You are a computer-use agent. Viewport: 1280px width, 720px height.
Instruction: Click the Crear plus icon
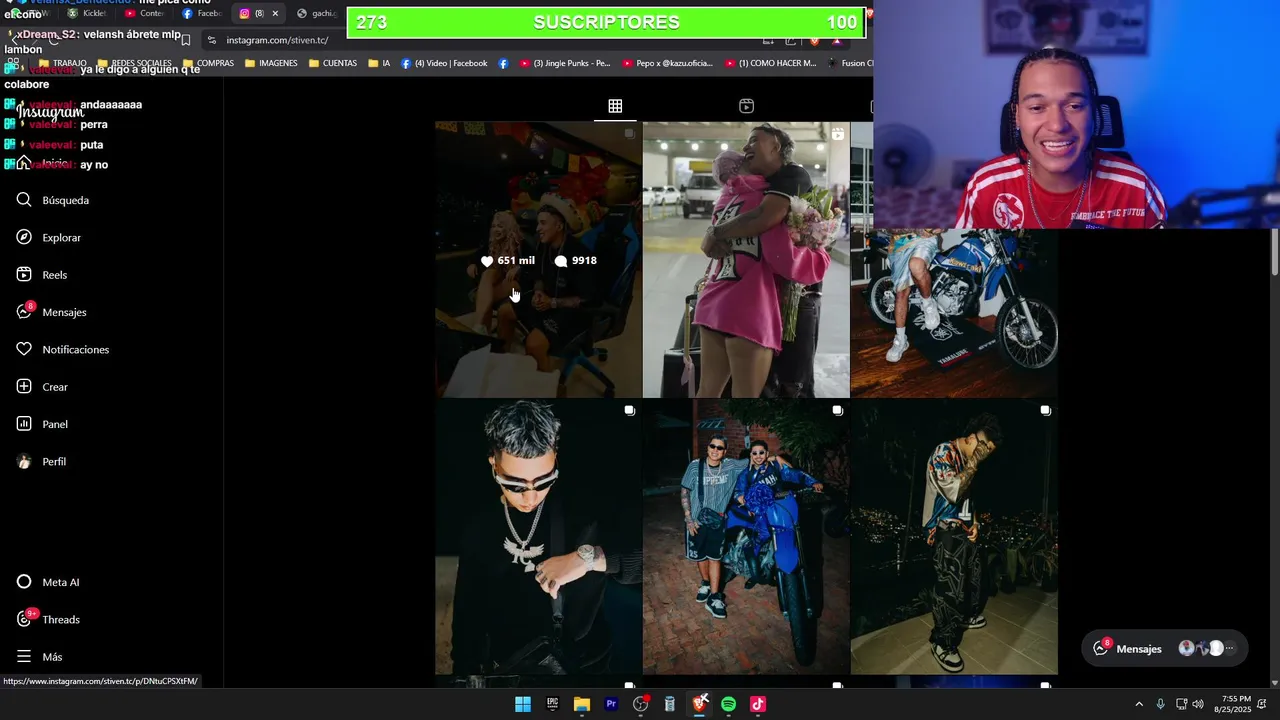(25, 387)
